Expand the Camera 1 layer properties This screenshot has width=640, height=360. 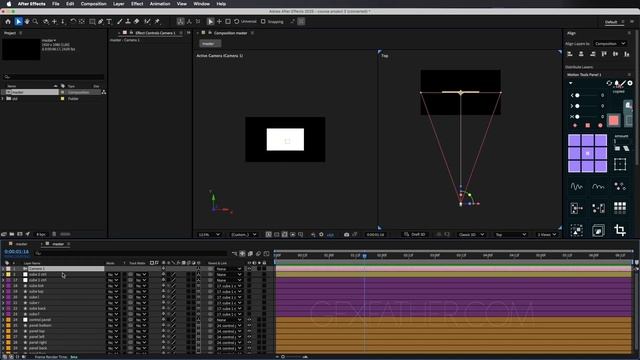[x=3, y=269]
